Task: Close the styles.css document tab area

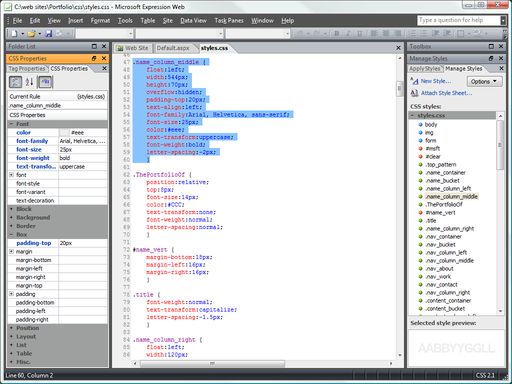Action: click(398, 48)
